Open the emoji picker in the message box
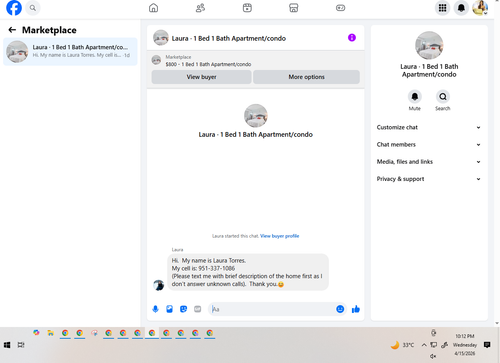The width and height of the screenshot is (500, 363). coord(340,309)
